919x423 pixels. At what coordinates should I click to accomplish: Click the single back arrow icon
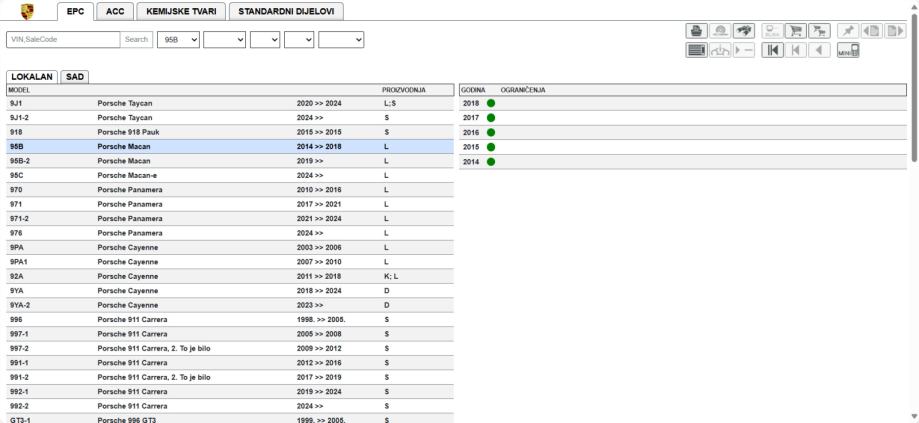click(x=819, y=50)
